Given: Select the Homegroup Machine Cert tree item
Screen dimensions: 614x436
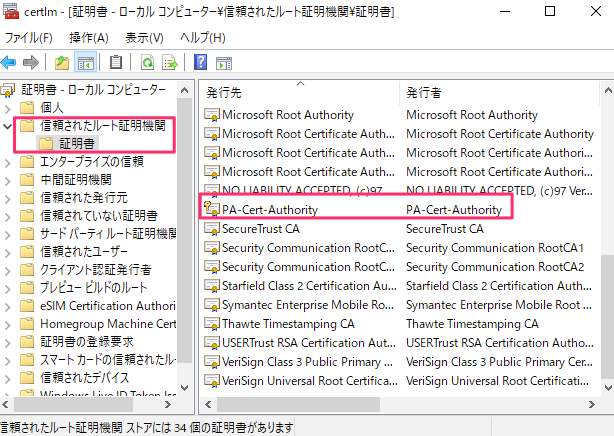Looking at the screenshot, I should point(108,324).
